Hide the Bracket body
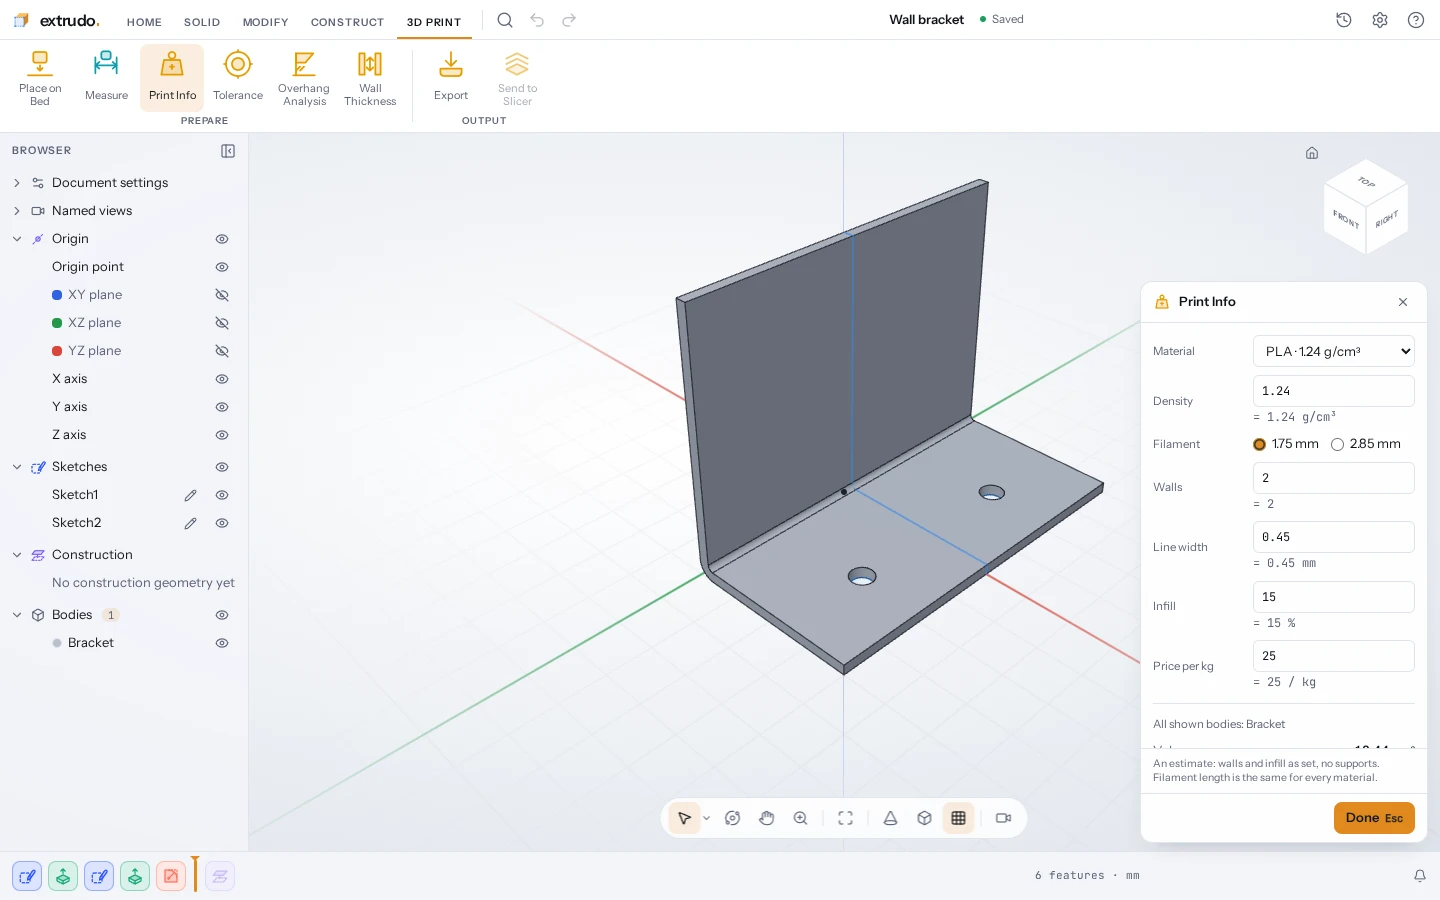The height and width of the screenshot is (900, 1440). pos(222,643)
